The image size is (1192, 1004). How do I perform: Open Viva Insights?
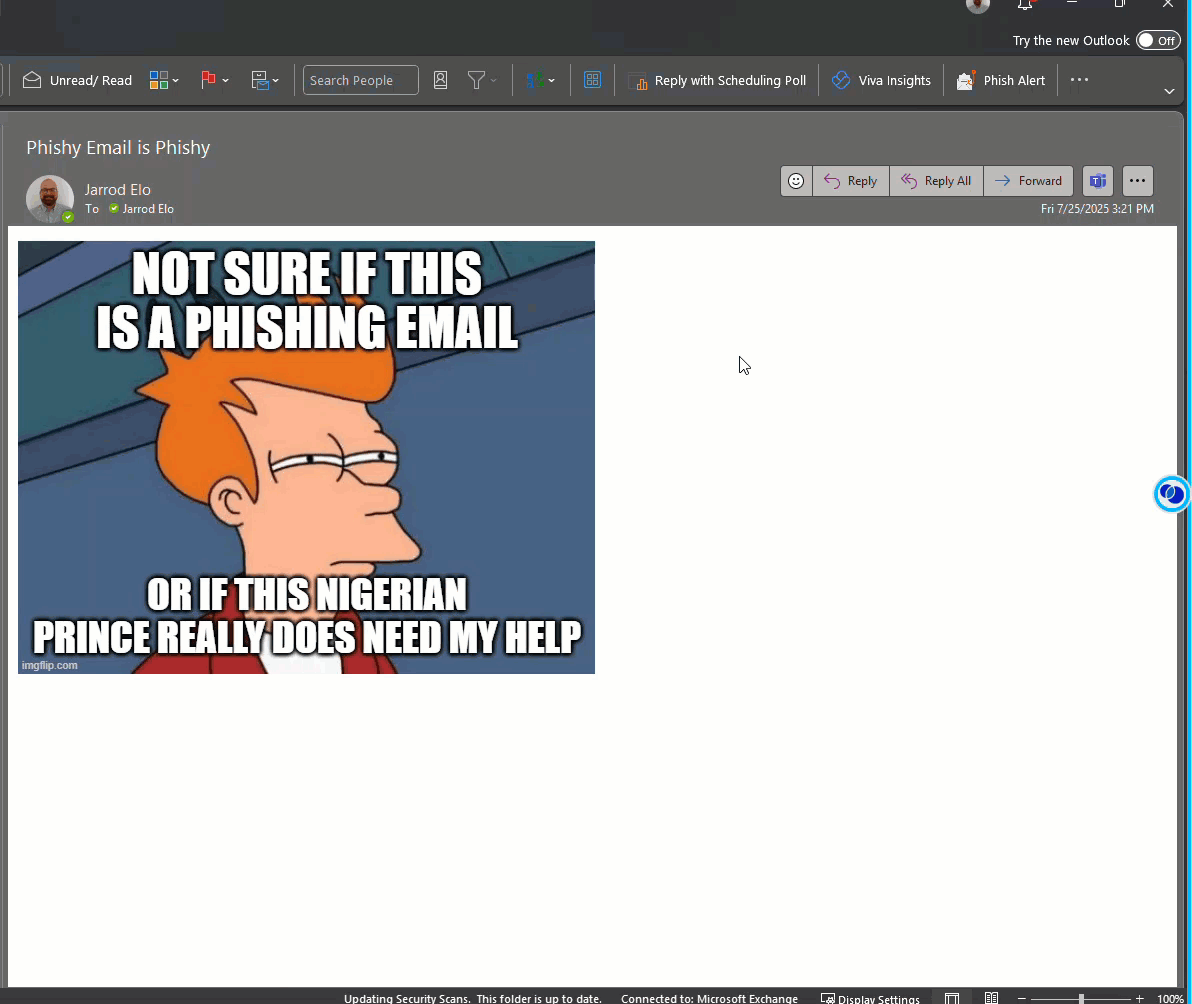click(881, 81)
